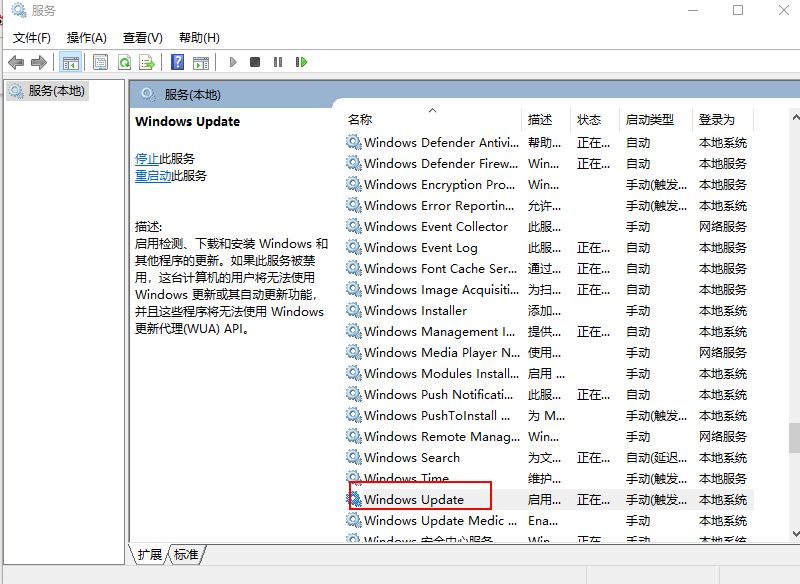Sort by the 启动类型 column header
Image resolution: width=800 pixels, height=584 pixels.
pos(656,119)
